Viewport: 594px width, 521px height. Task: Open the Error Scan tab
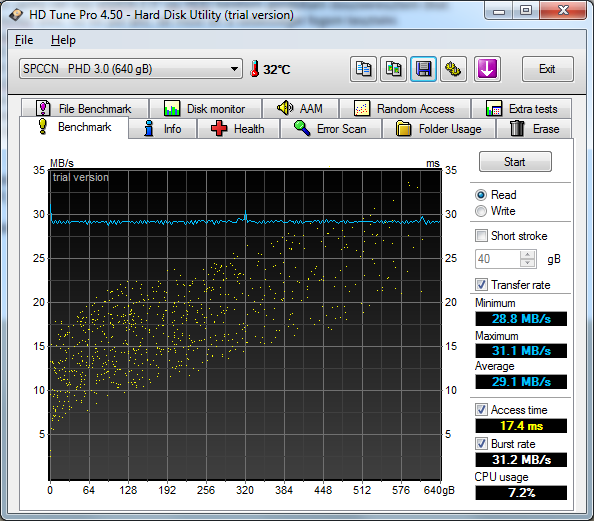point(331,129)
